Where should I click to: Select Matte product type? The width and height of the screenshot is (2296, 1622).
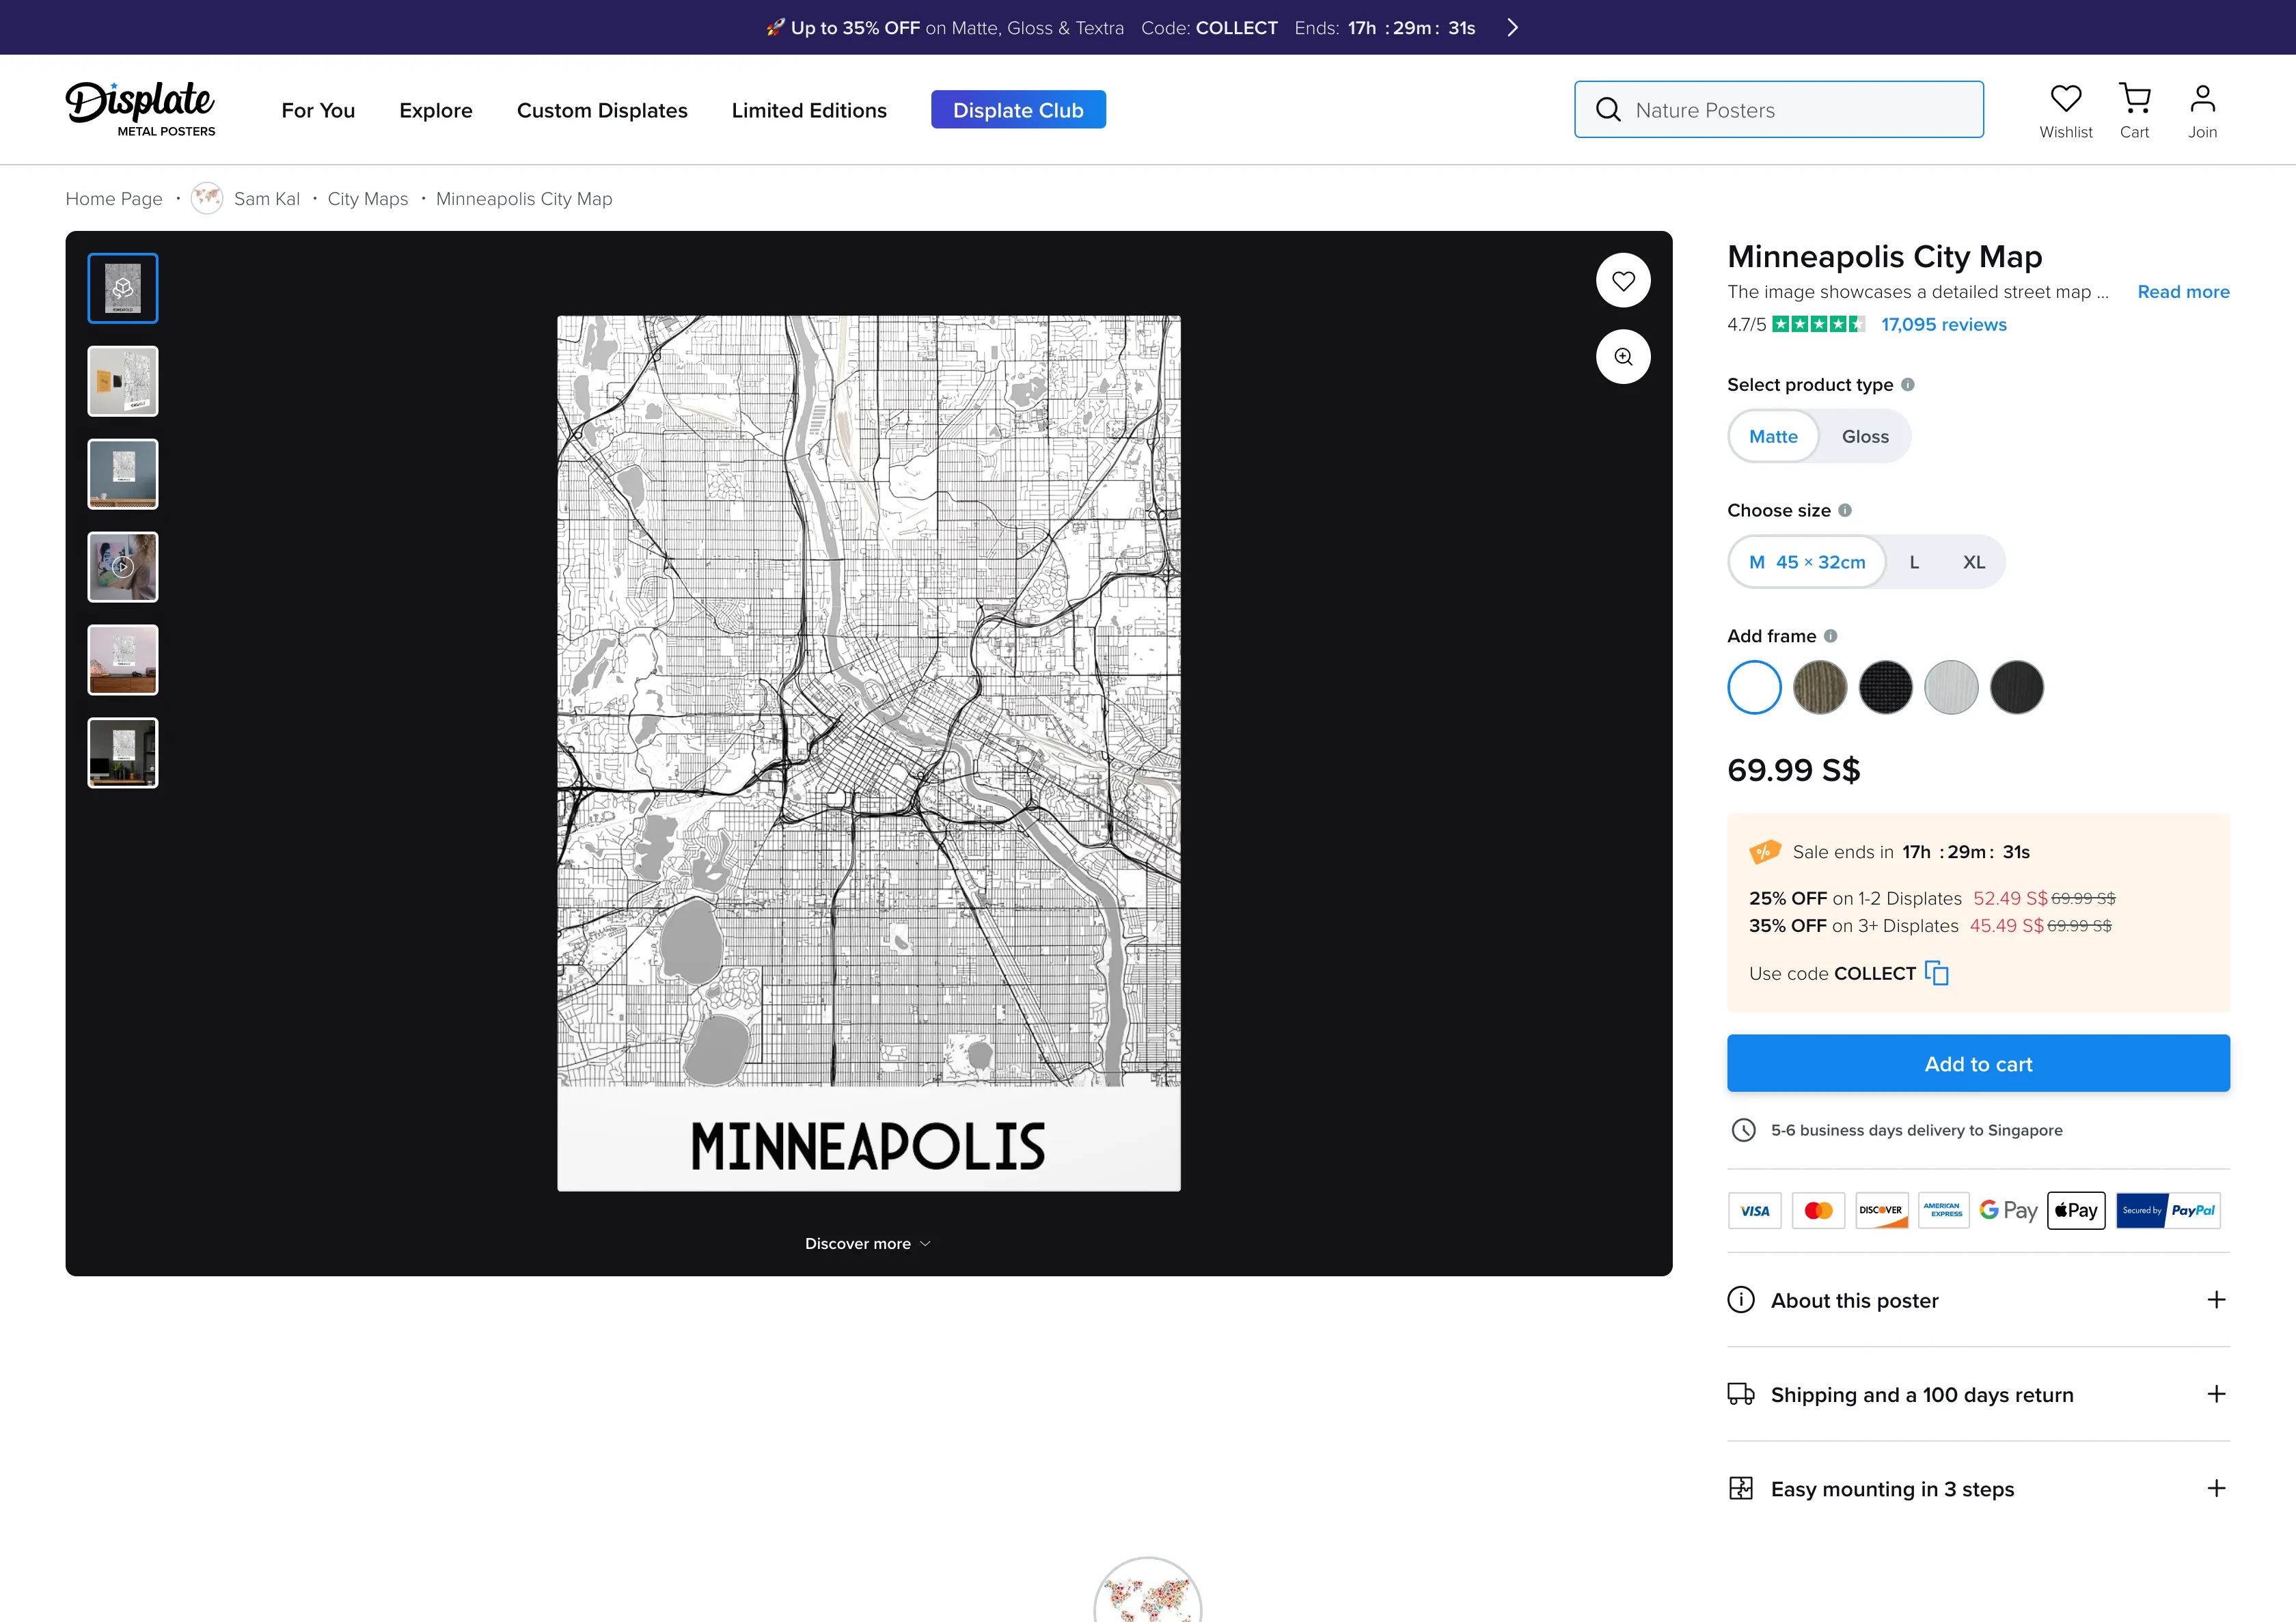click(1773, 437)
